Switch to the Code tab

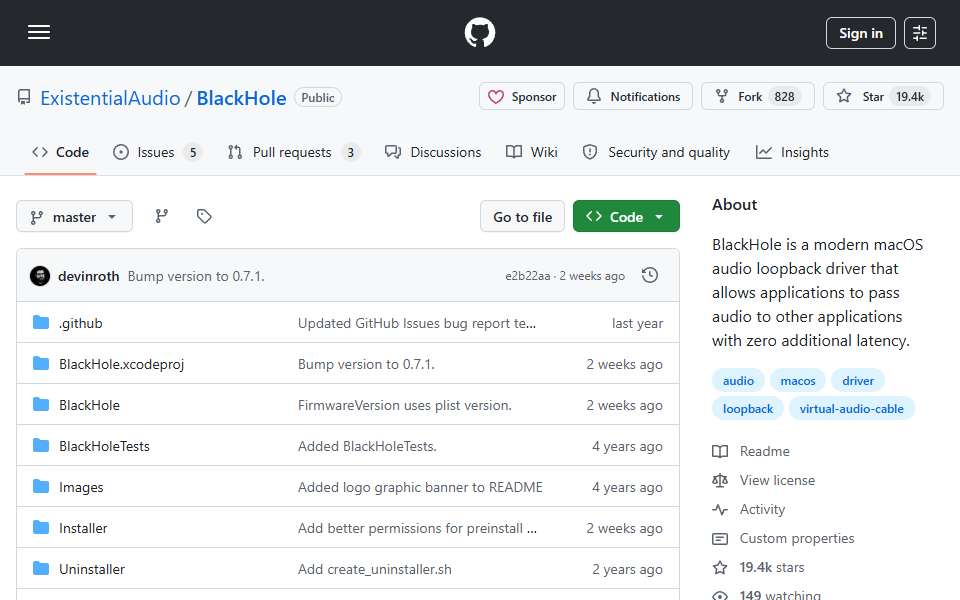pyautogui.click(x=60, y=152)
